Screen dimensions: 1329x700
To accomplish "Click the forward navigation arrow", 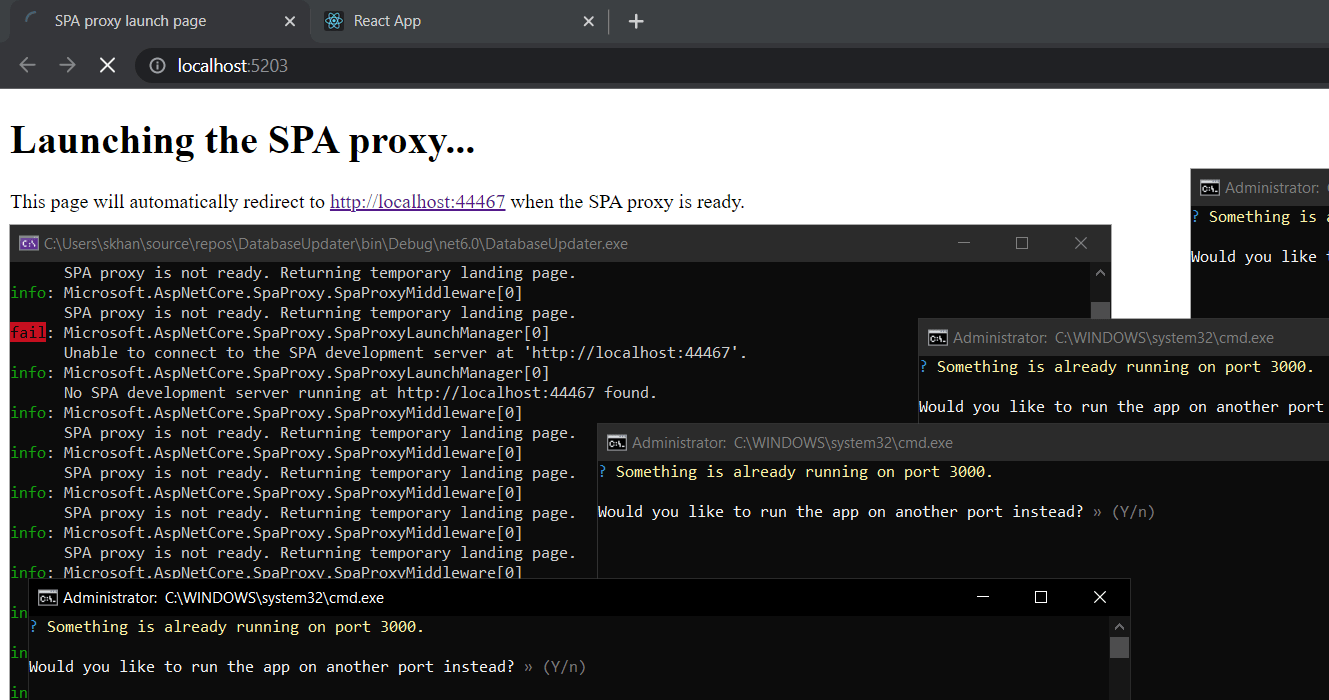I will pos(67,65).
